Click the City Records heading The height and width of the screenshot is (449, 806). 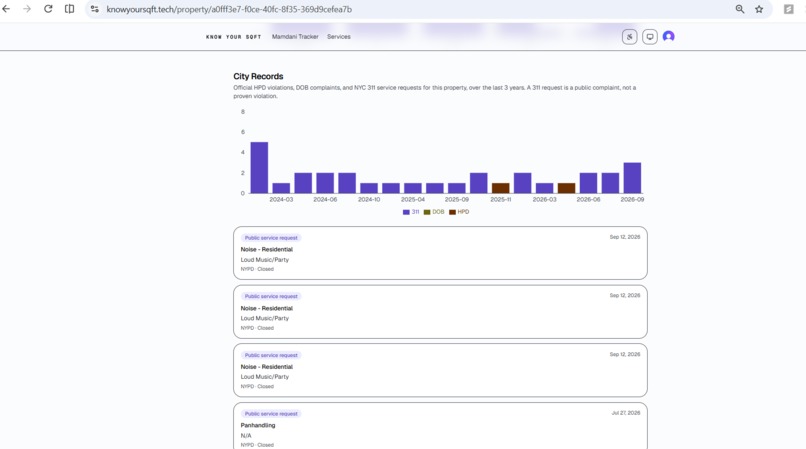(258, 76)
